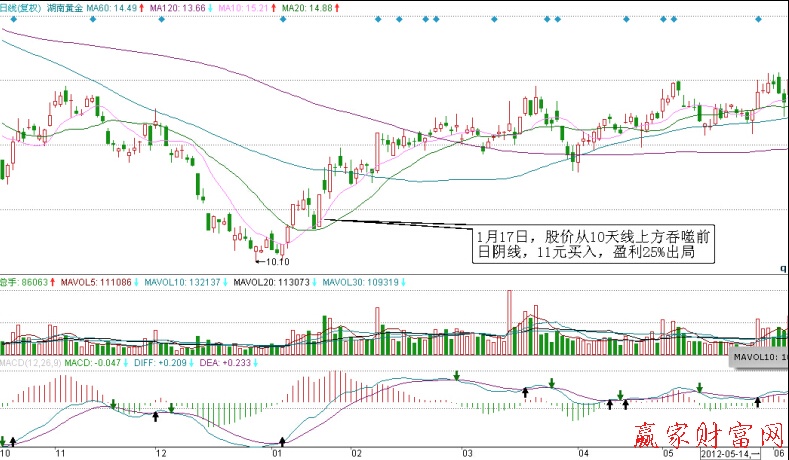Click the MAVOL10 tooltip at right edge
This screenshot has height=460, width=789.
click(x=760, y=357)
